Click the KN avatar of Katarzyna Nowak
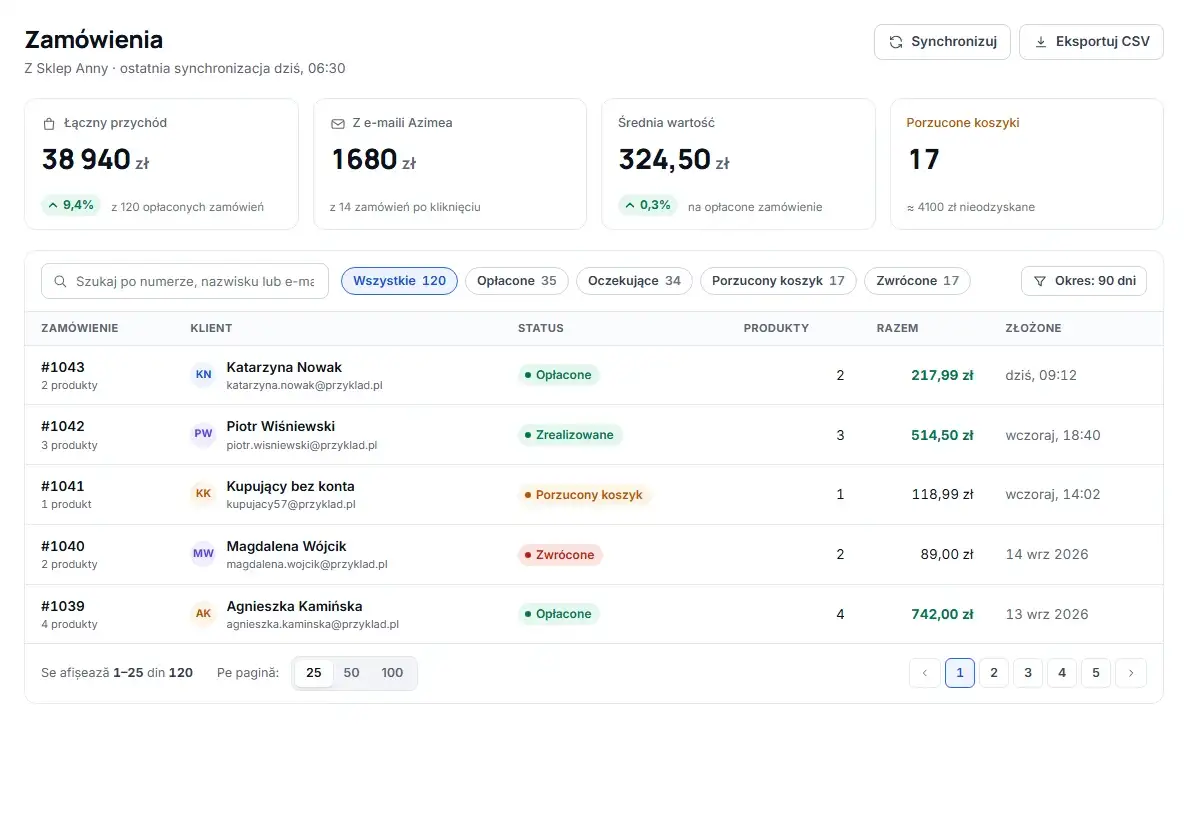 coord(203,375)
